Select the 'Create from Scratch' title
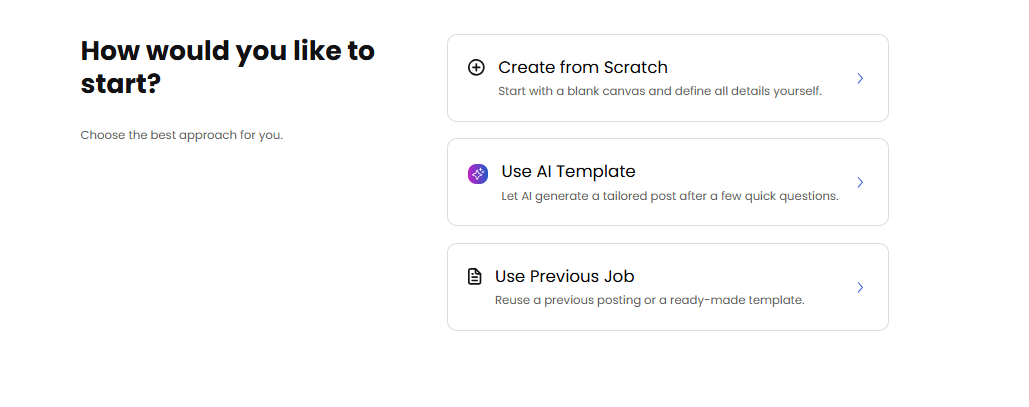This screenshot has width=1029, height=407. click(582, 68)
